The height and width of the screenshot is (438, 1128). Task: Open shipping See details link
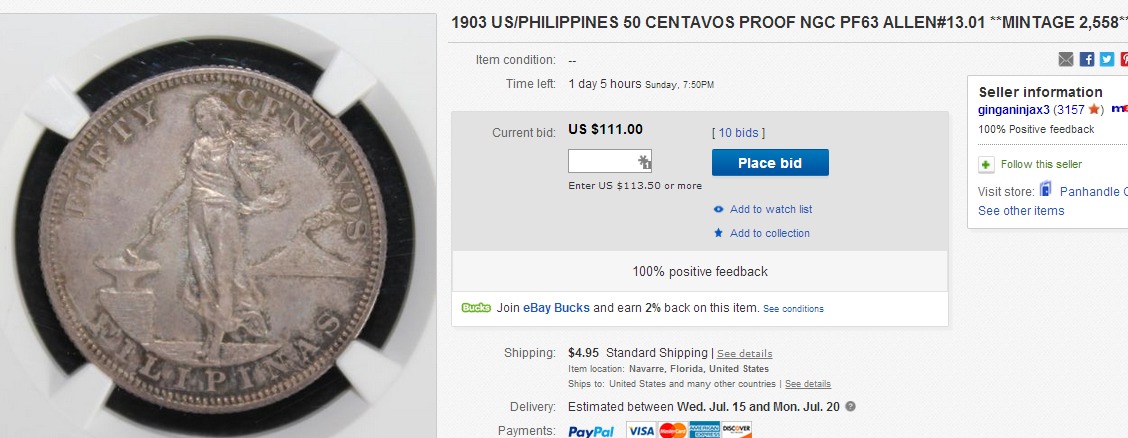[745, 354]
